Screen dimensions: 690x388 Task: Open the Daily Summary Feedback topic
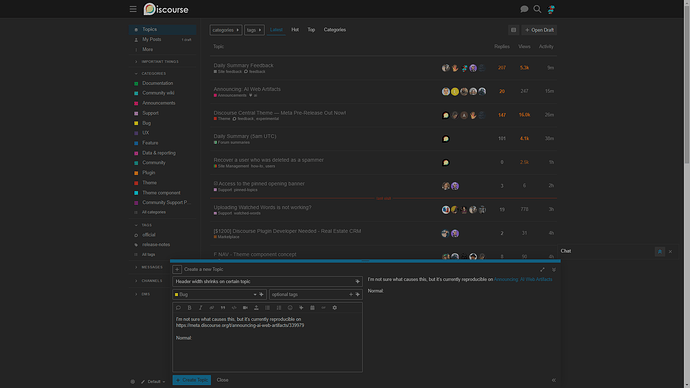(243, 65)
